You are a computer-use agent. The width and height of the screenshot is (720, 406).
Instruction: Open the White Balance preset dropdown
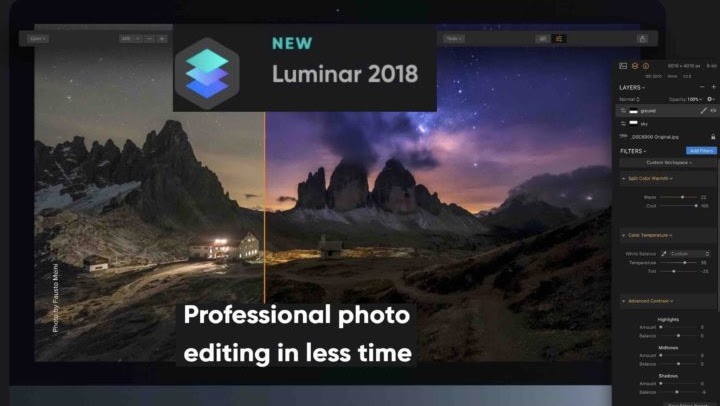pyautogui.click(x=690, y=254)
